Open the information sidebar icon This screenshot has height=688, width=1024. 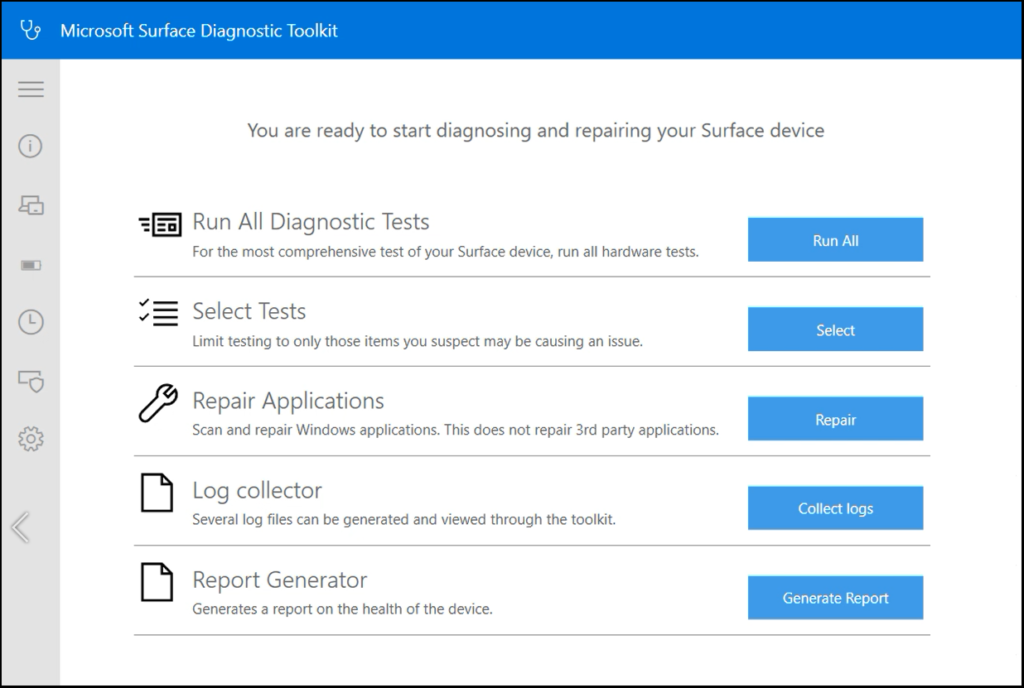coord(31,147)
